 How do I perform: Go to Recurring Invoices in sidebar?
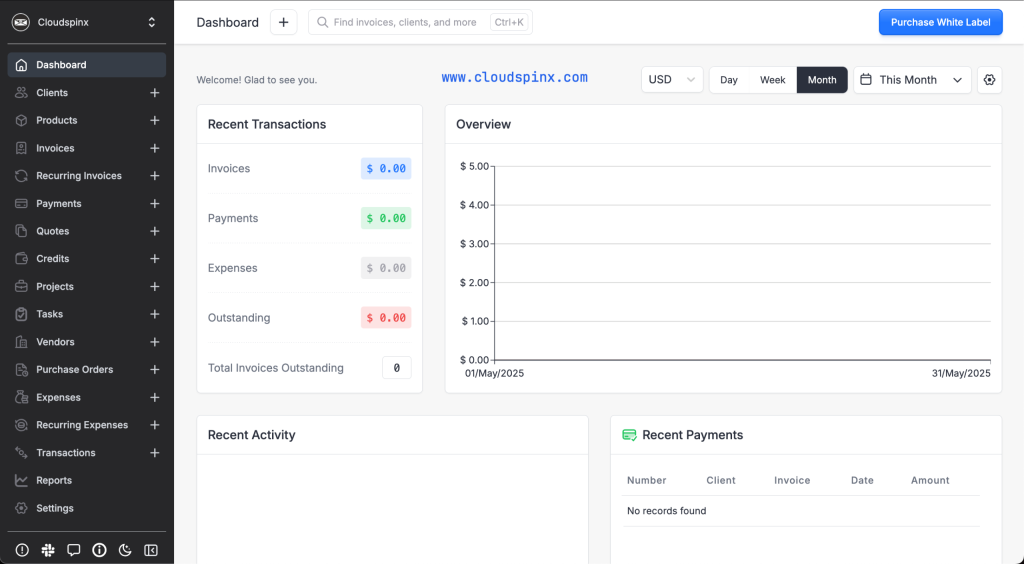click(79, 176)
